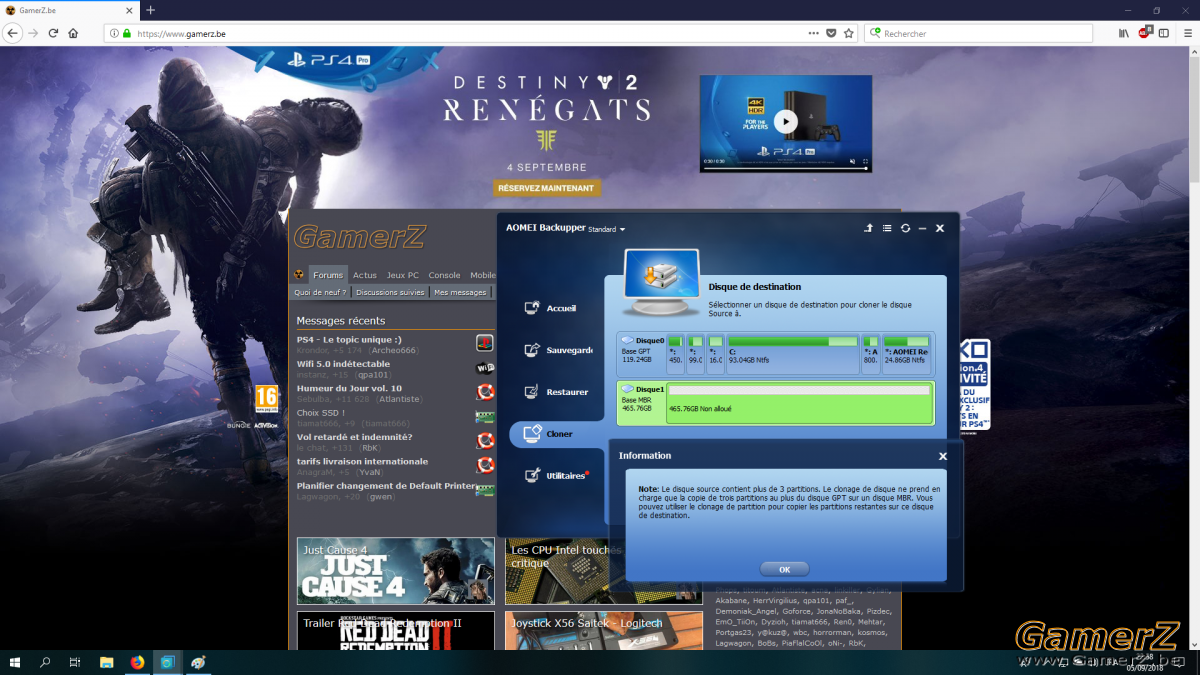The height and width of the screenshot is (675, 1200).
Task: Open Restaurer in AOMEI sidebar
Action: coord(556,392)
